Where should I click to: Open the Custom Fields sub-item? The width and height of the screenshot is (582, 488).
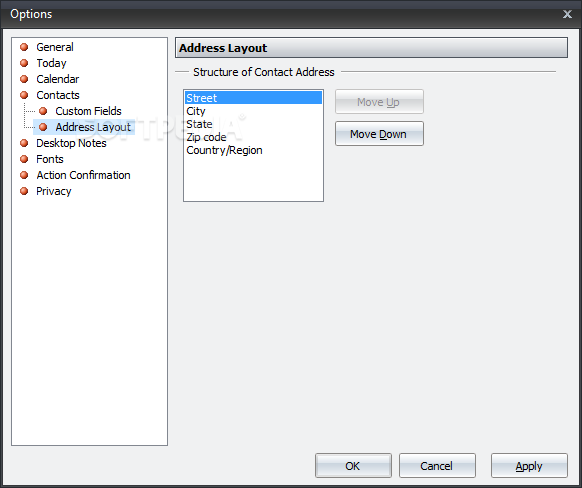tap(88, 111)
